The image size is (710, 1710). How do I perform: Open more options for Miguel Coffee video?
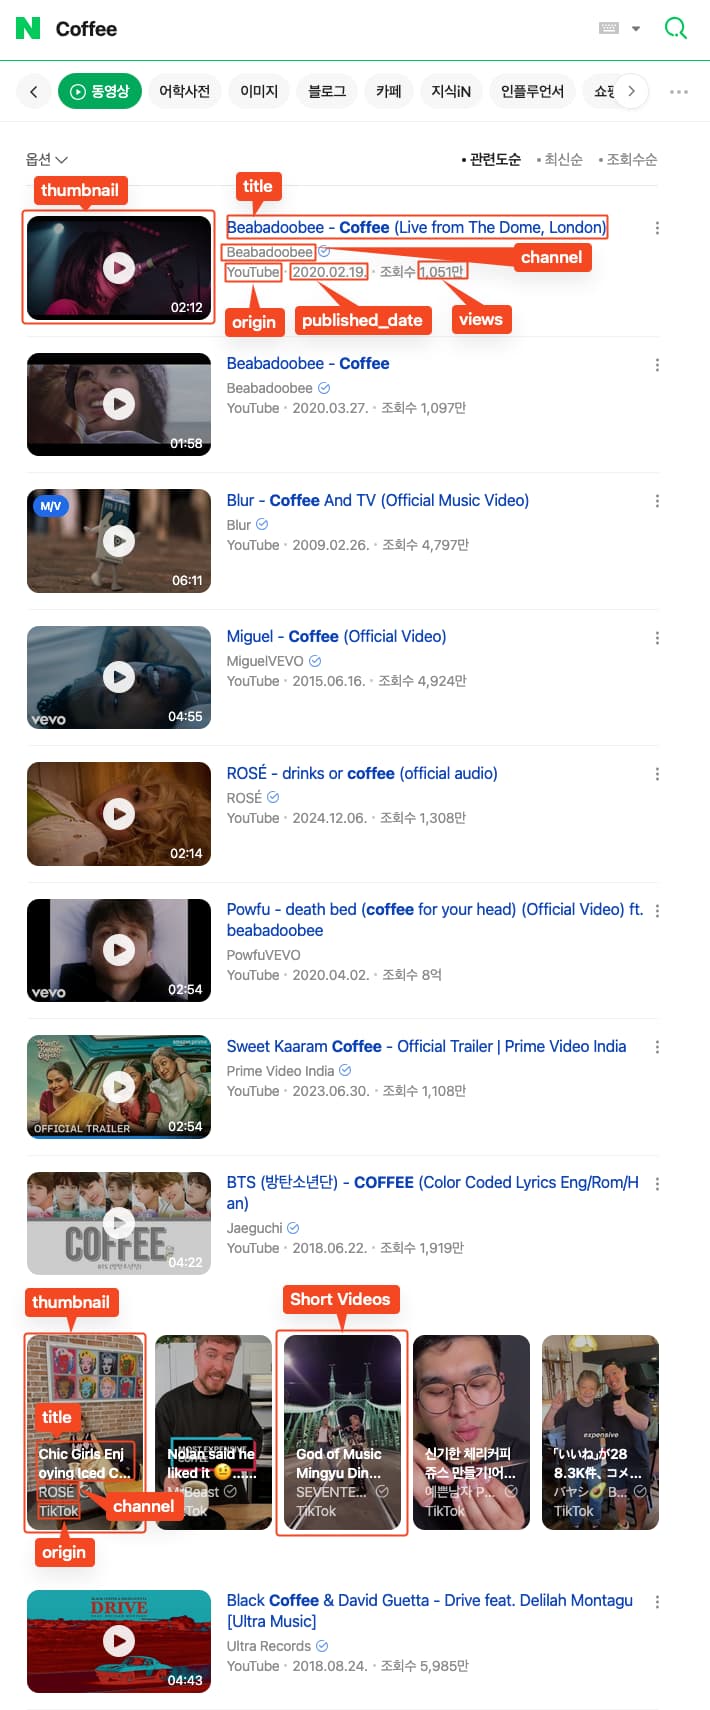657,638
